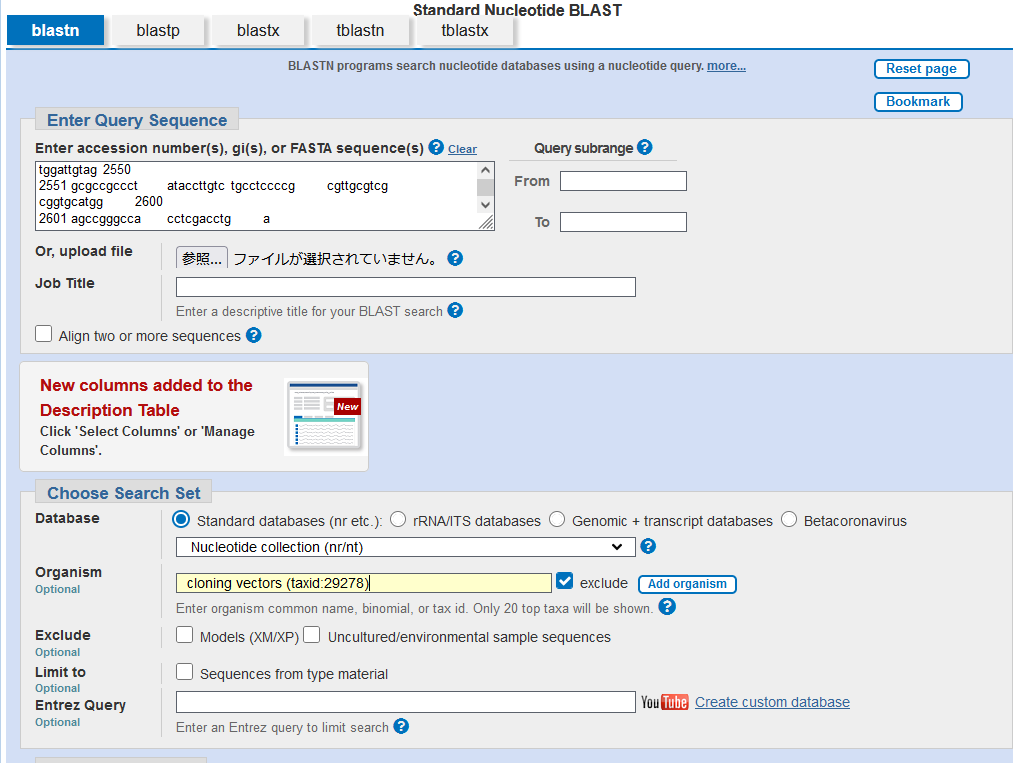This screenshot has width=1013, height=763.
Task: Click the New columns Description Table thumbnail
Action: [324, 416]
